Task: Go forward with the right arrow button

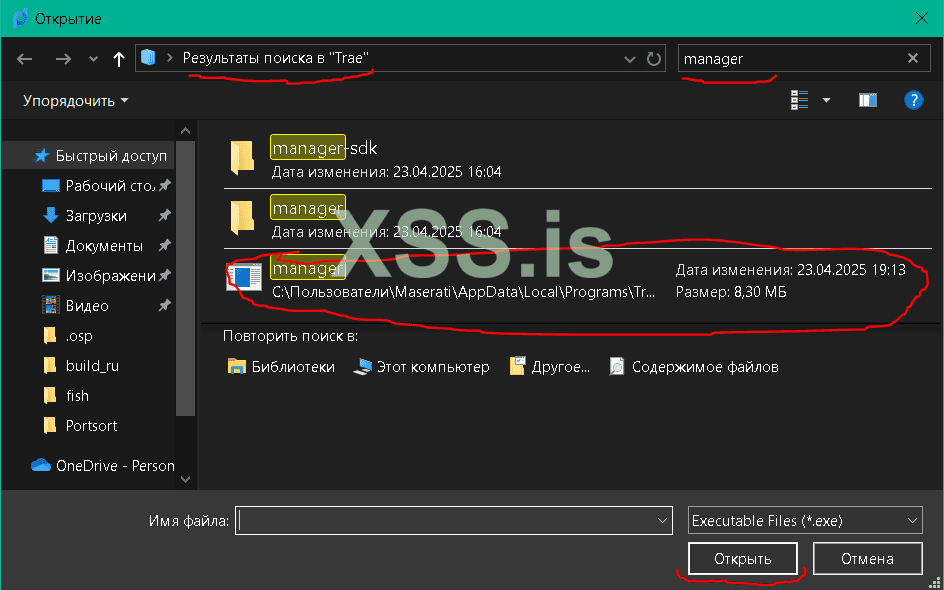Action: pyautogui.click(x=63, y=59)
